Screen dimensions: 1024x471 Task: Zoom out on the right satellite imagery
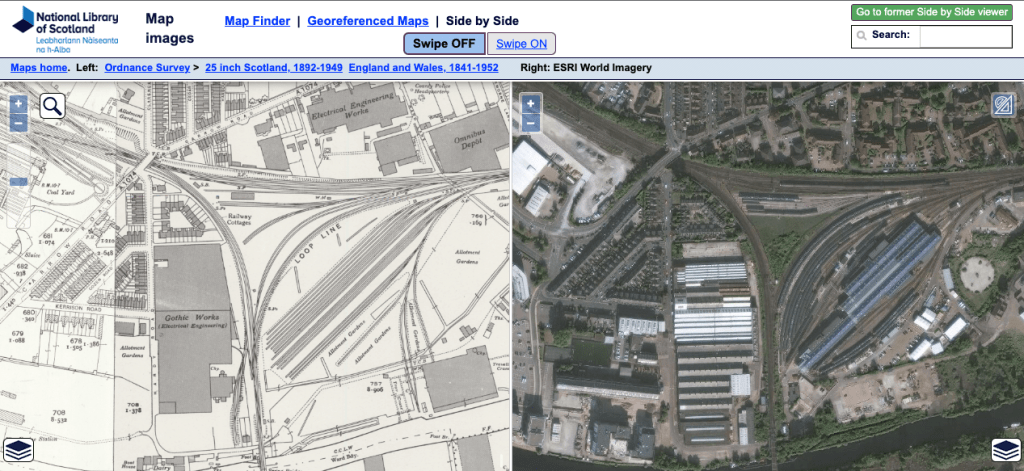pos(530,123)
